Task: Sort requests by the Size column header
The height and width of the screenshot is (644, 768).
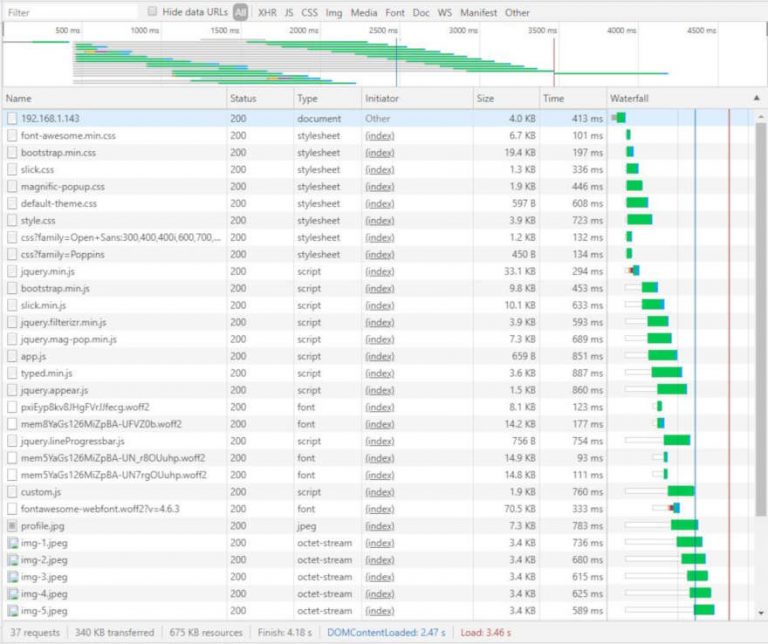Action: (485, 98)
